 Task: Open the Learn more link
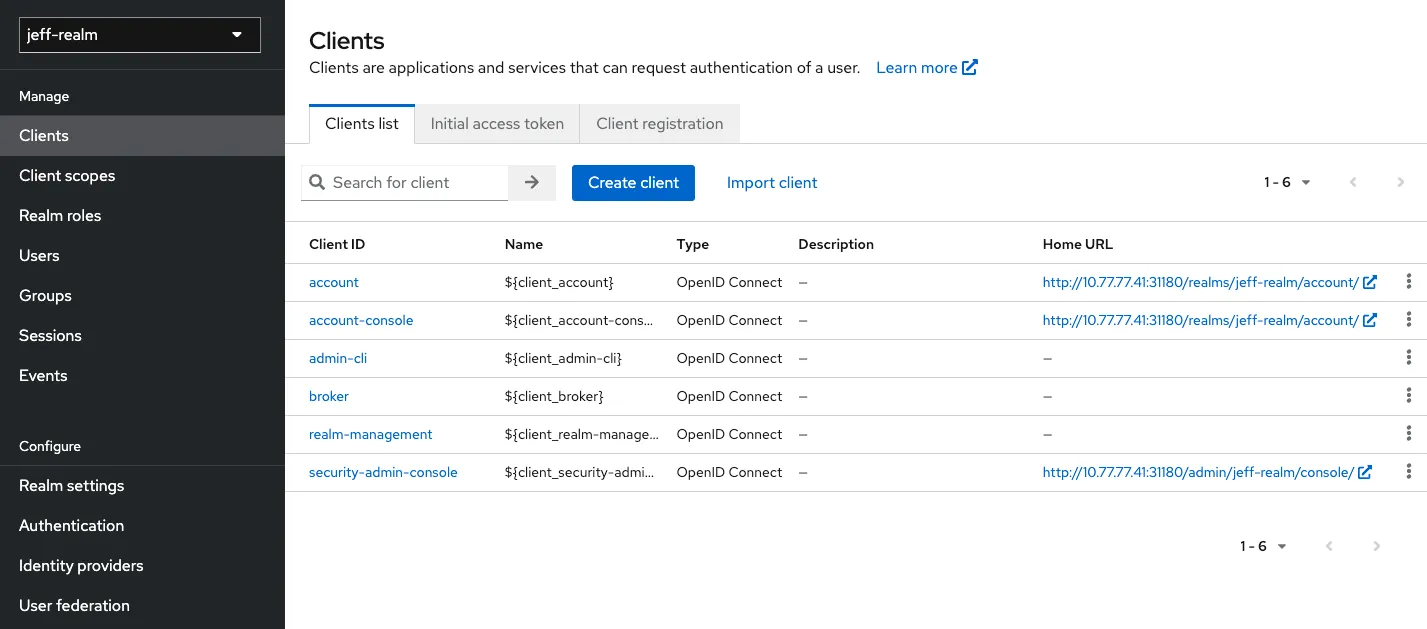(x=927, y=68)
